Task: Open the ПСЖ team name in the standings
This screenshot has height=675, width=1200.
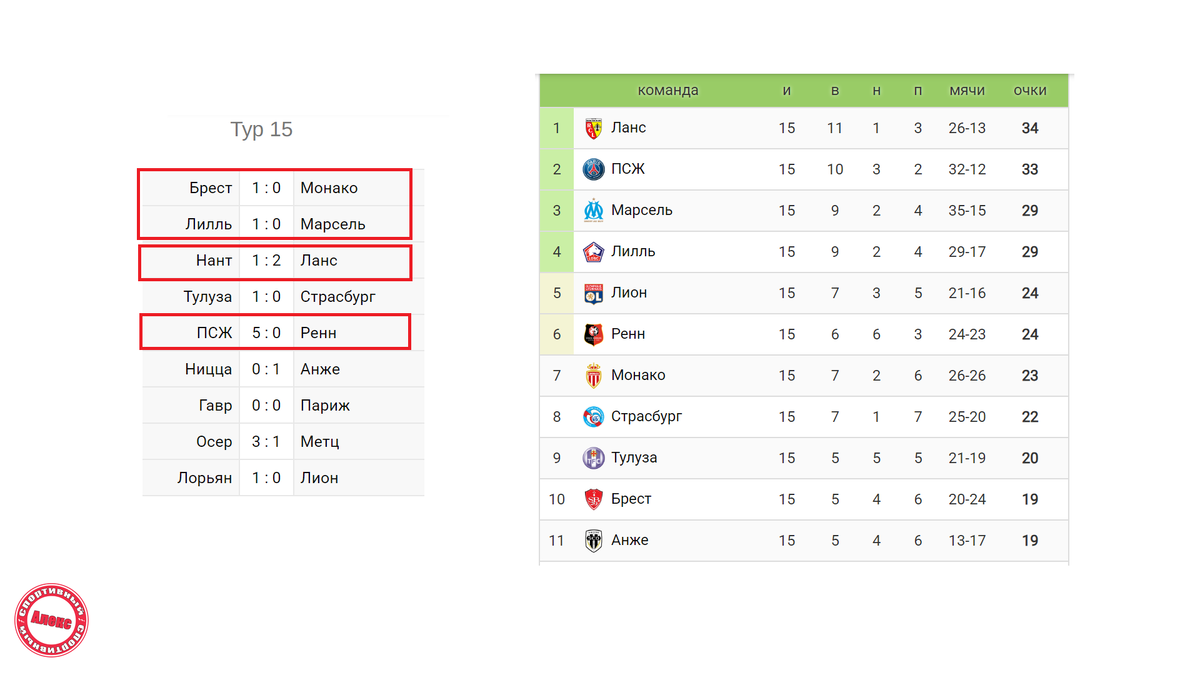Action: (x=628, y=169)
